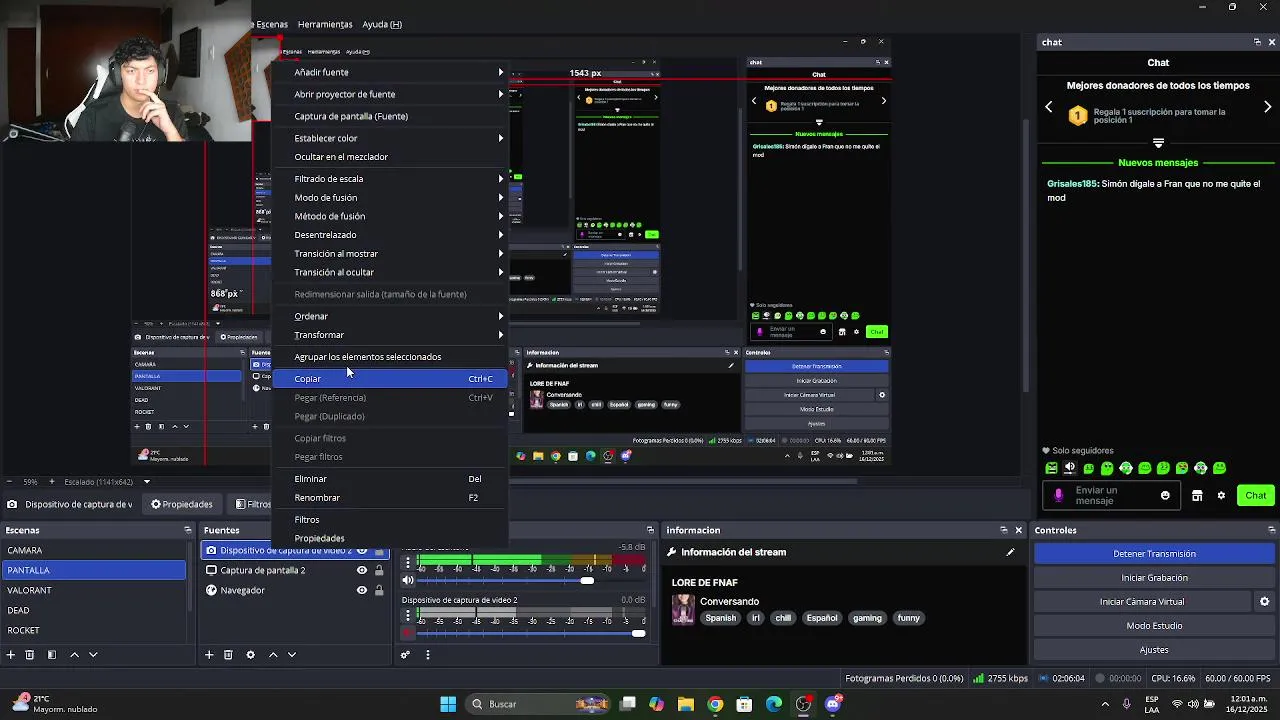1280x720 pixels.
Task: Open the chat shop icon
Action: (x=1197, y=495)
